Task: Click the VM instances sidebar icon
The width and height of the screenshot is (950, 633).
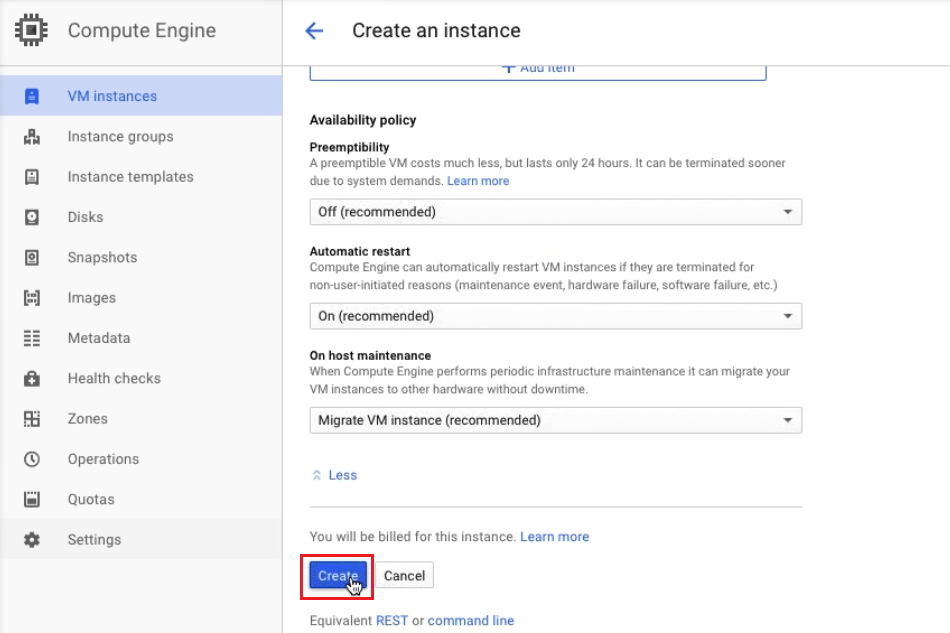Action: [x=32, y=96]
